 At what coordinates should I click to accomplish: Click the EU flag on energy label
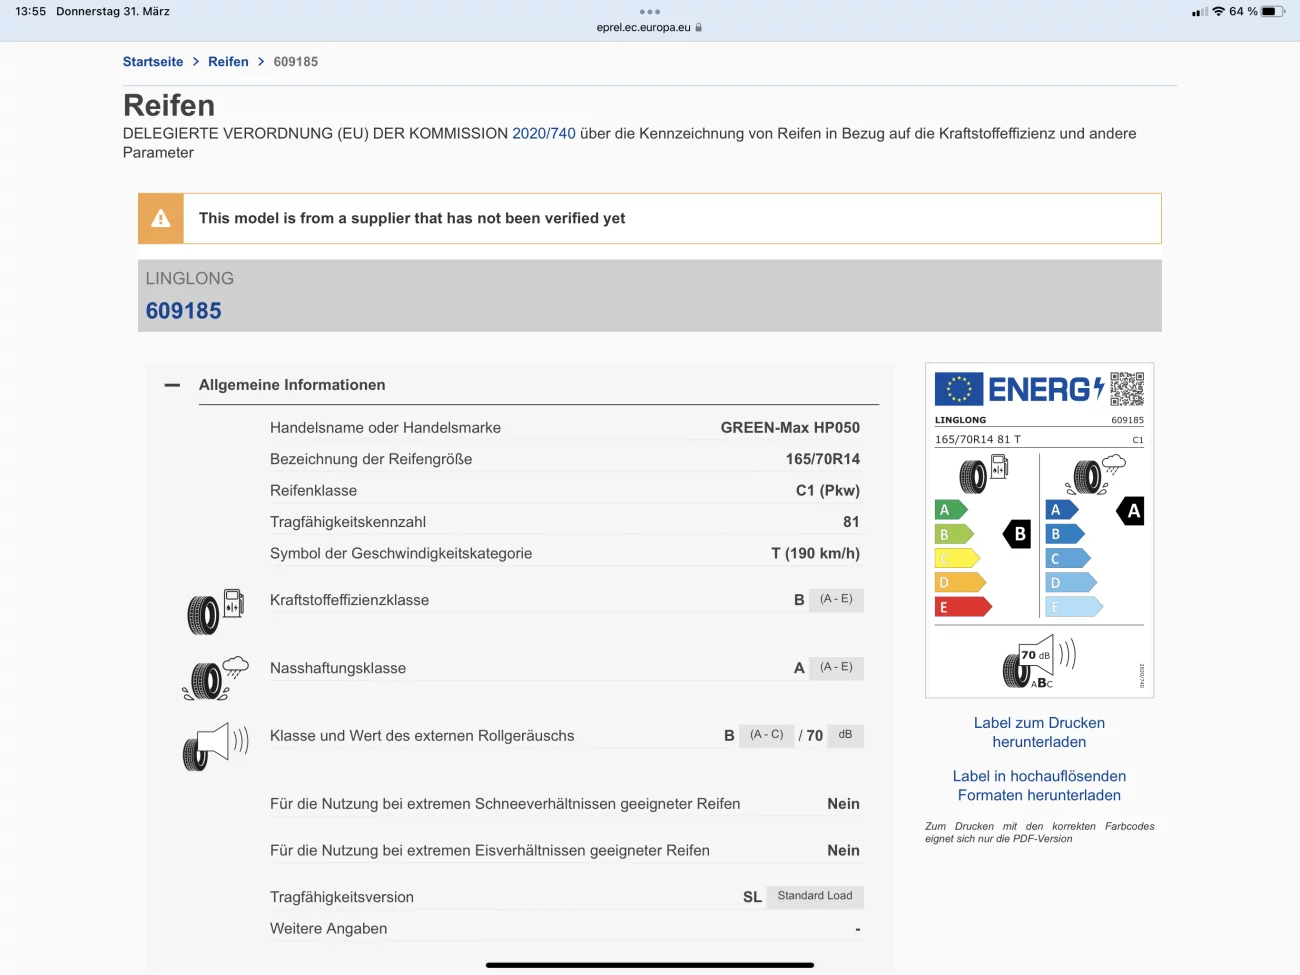coord(958,389)
